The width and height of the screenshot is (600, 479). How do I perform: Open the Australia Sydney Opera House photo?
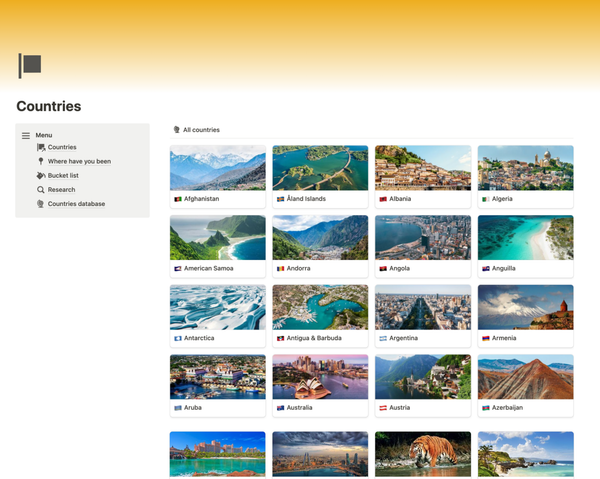pyautogui.click(x=320, y=376)
